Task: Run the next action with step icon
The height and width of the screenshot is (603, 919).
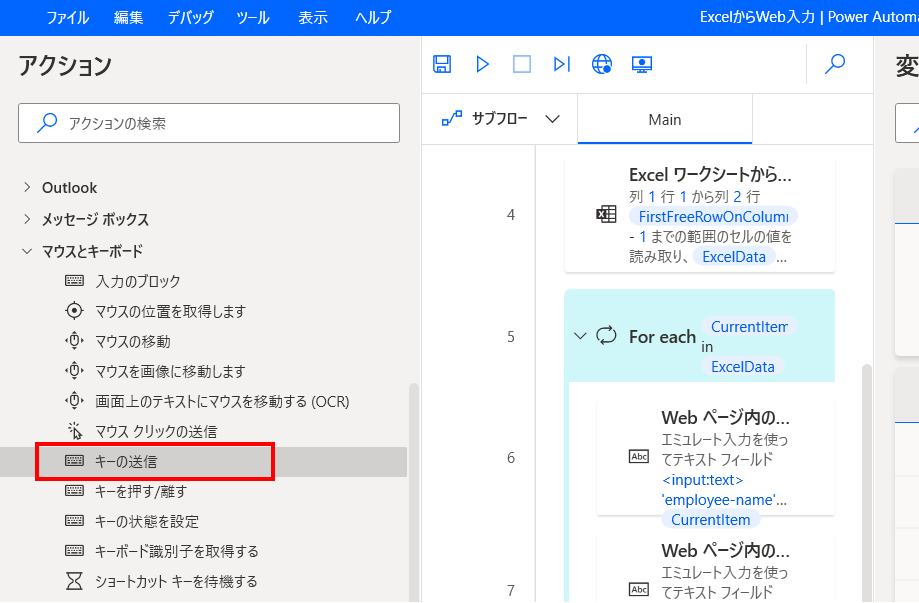Action: (561, 64)
